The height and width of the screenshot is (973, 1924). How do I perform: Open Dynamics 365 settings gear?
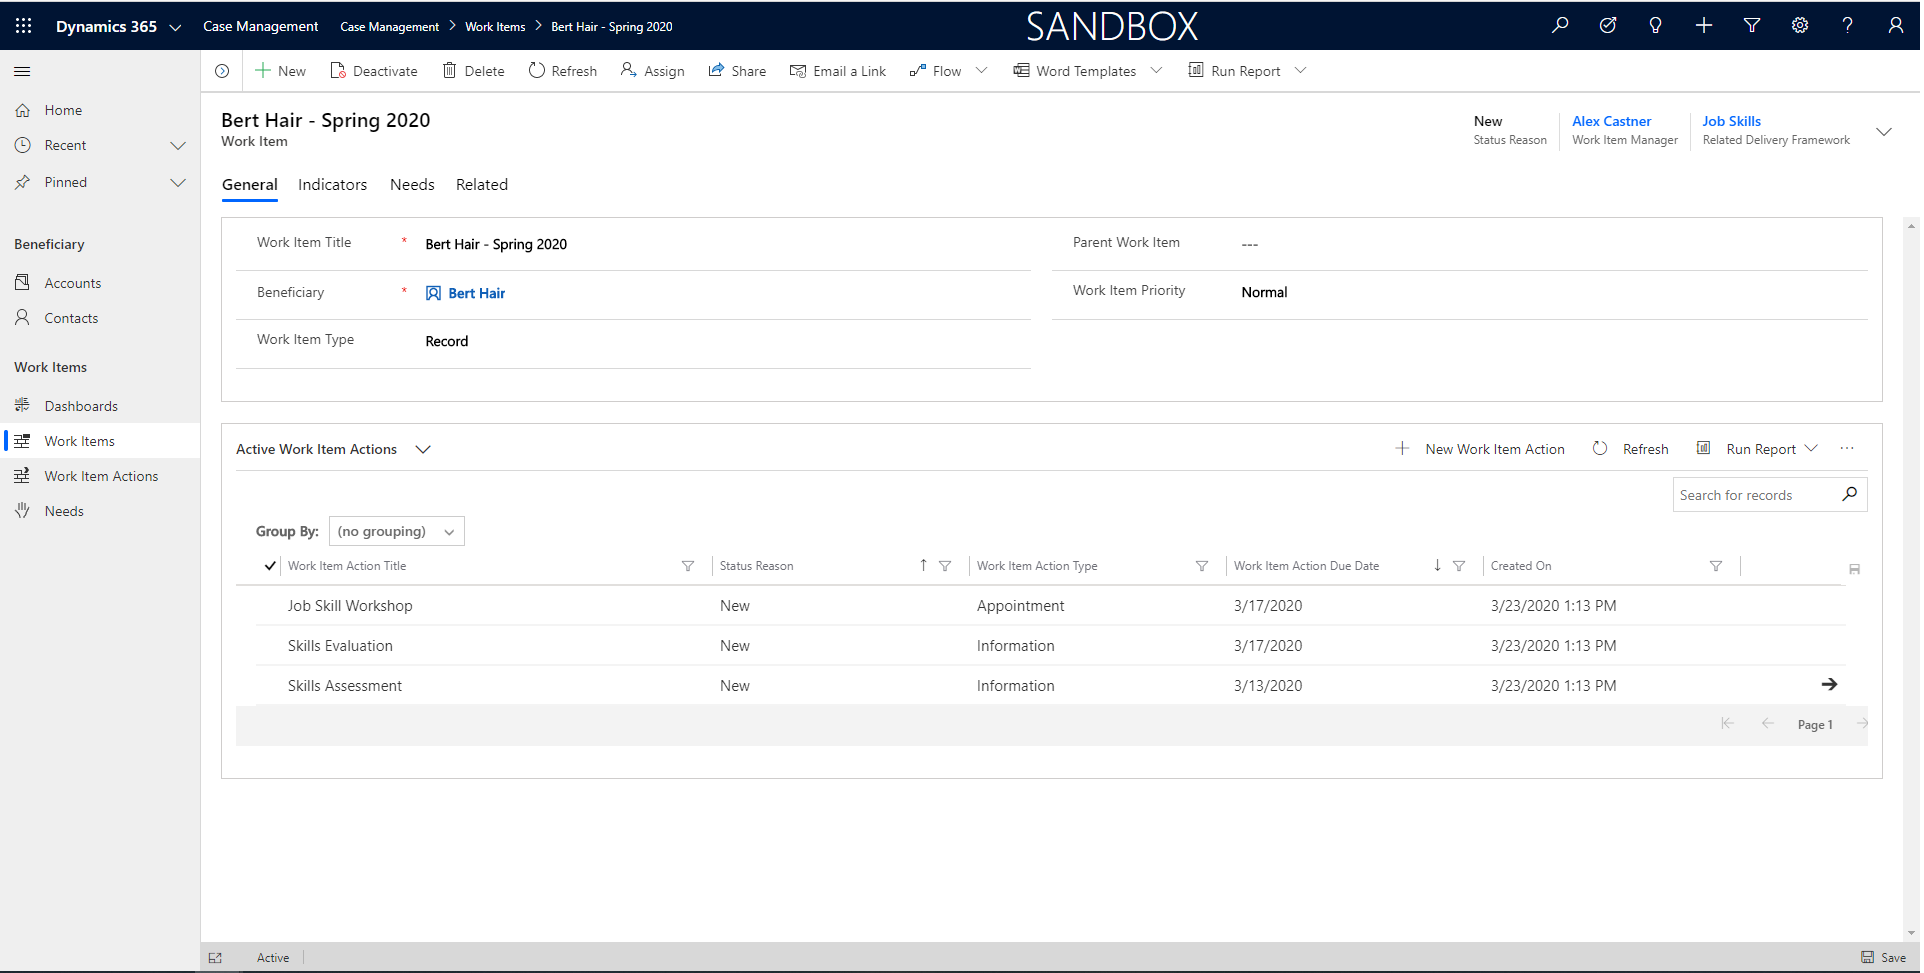1800,25
